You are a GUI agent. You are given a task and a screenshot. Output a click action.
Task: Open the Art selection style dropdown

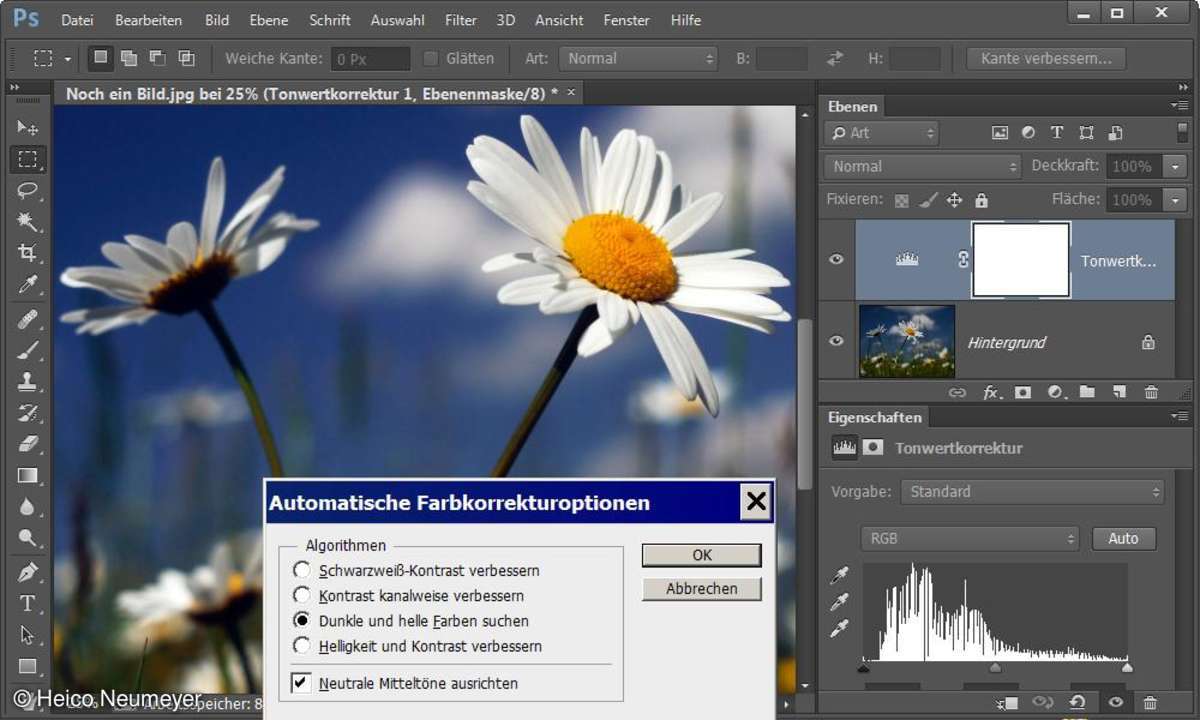(638, 58)
